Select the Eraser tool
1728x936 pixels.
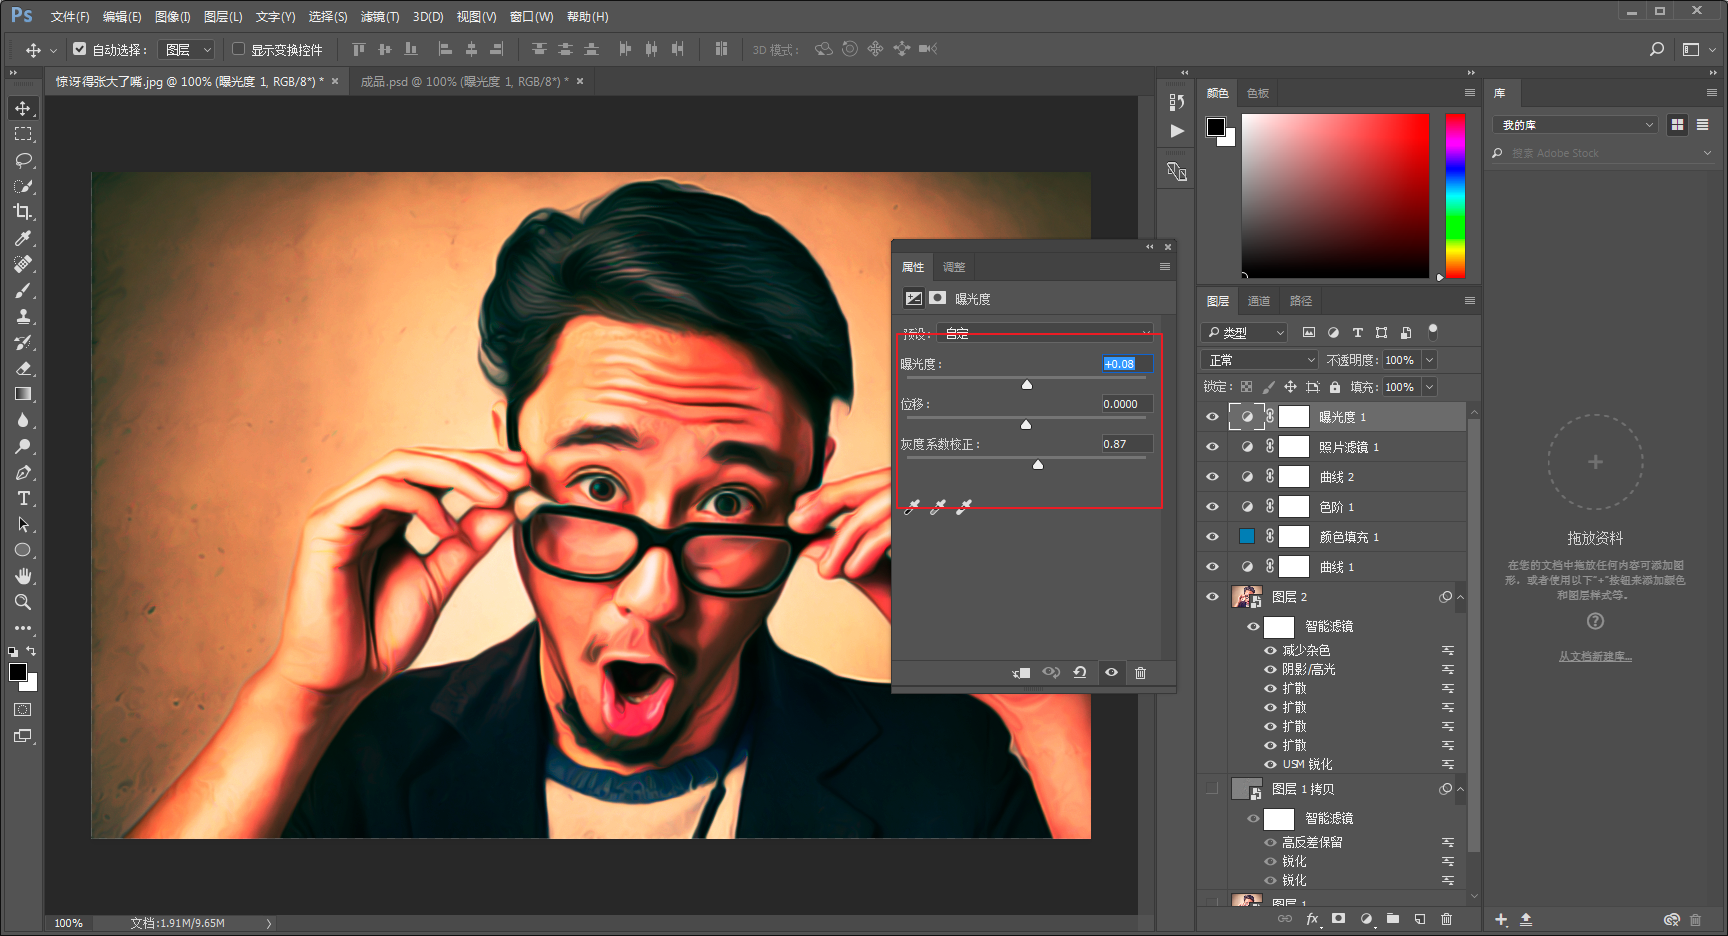tap(23, 368)
